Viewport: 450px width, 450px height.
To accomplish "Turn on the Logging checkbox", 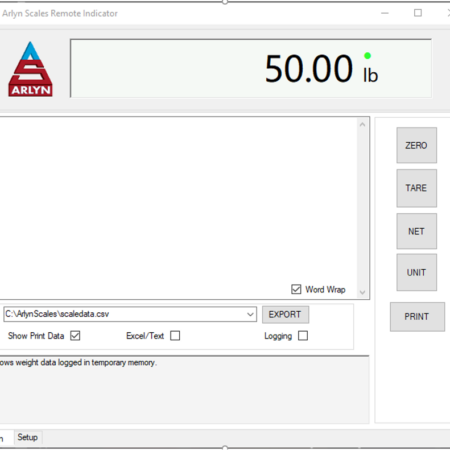I will coord(303,336).
